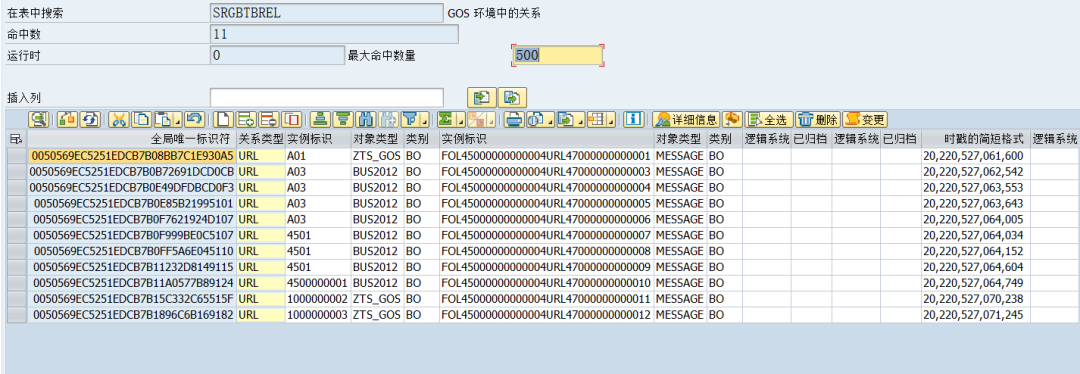The height and width of the screenshot is (374, 1080).
Task: Open the subtotals dropdown arrow
Action: click(x=492, y=121)
